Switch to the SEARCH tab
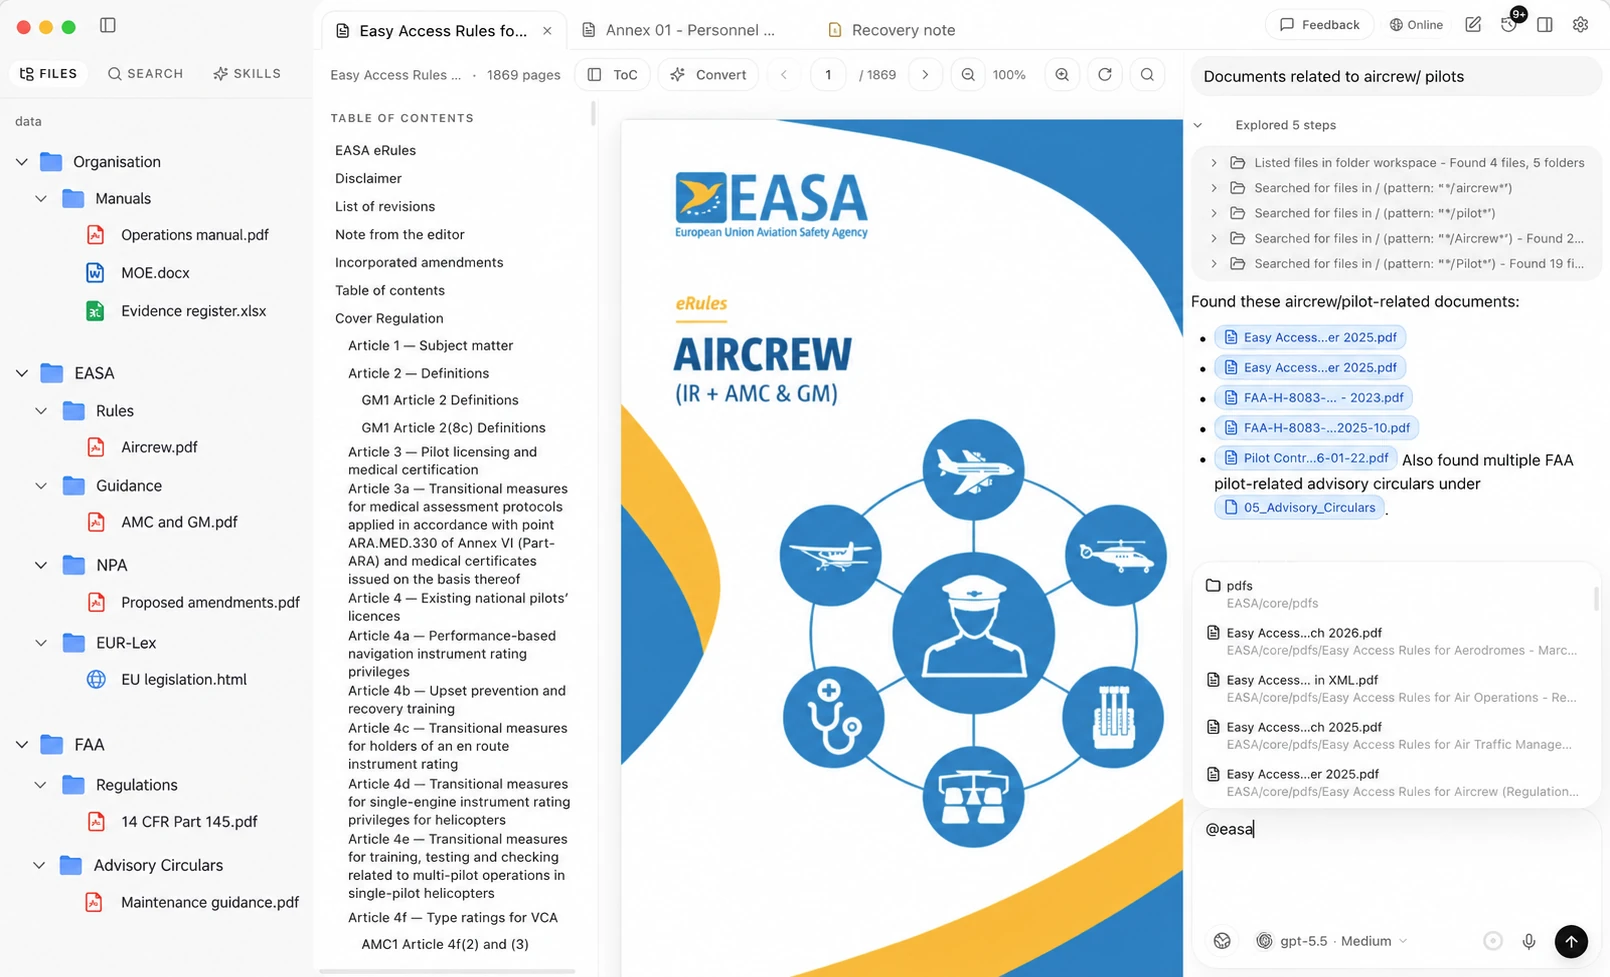Viewport: 1610px width, 977px height. point(146,73)
